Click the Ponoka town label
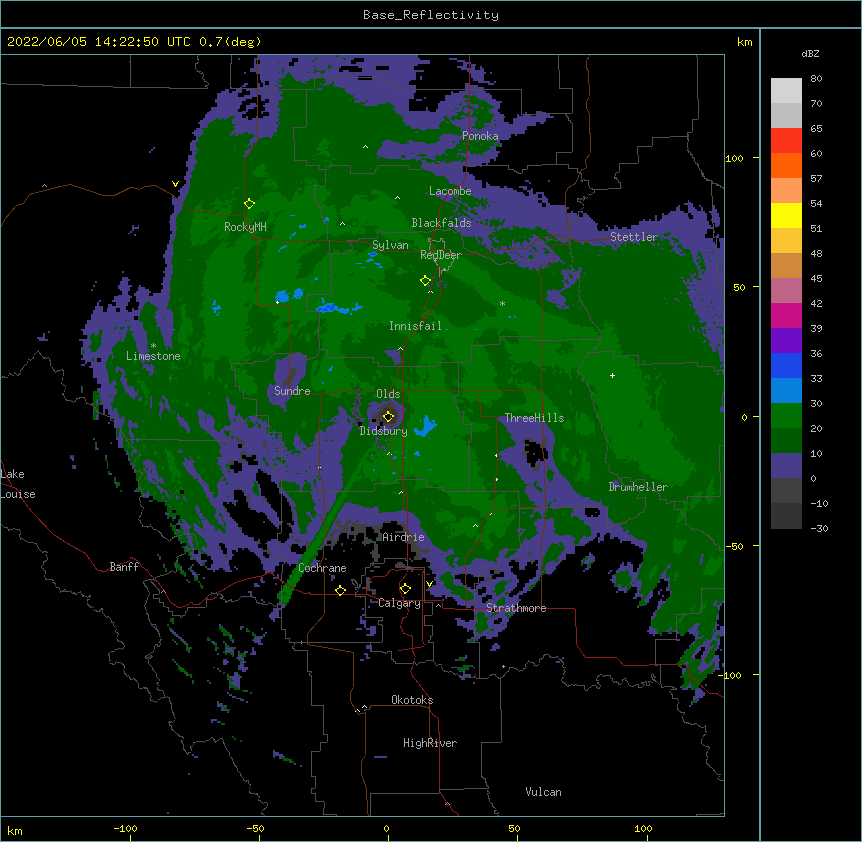This screenshot has width=862, height=842. pos(480,136)
